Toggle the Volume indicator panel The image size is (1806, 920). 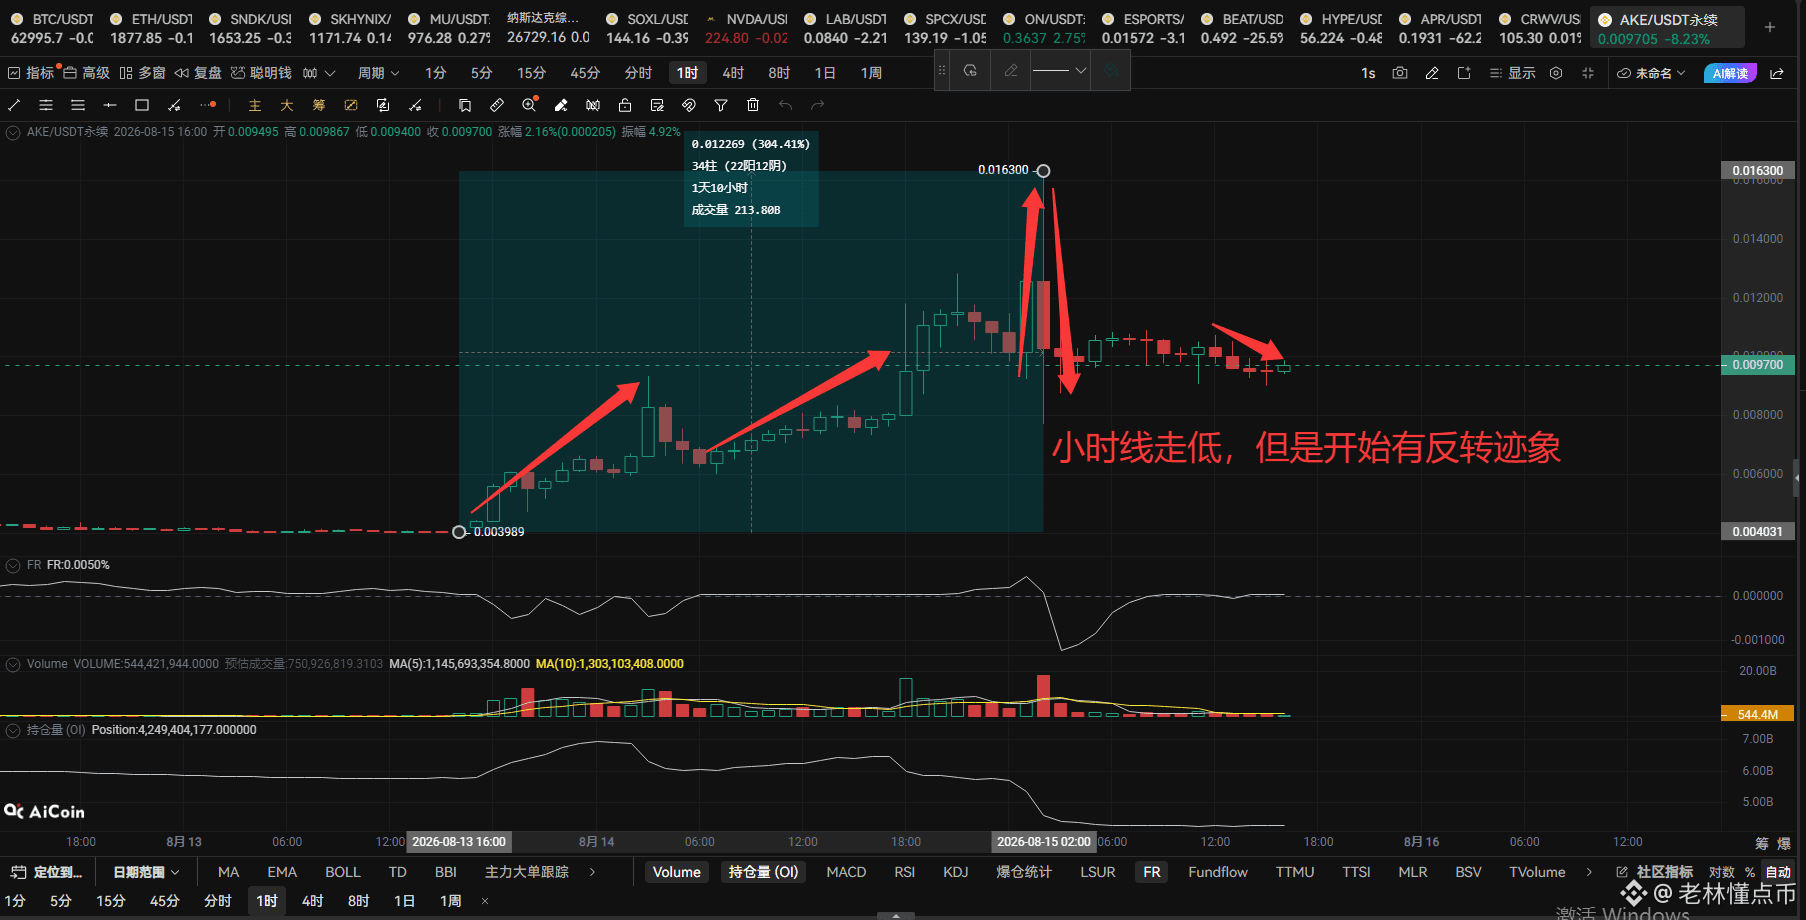(677, 872)
